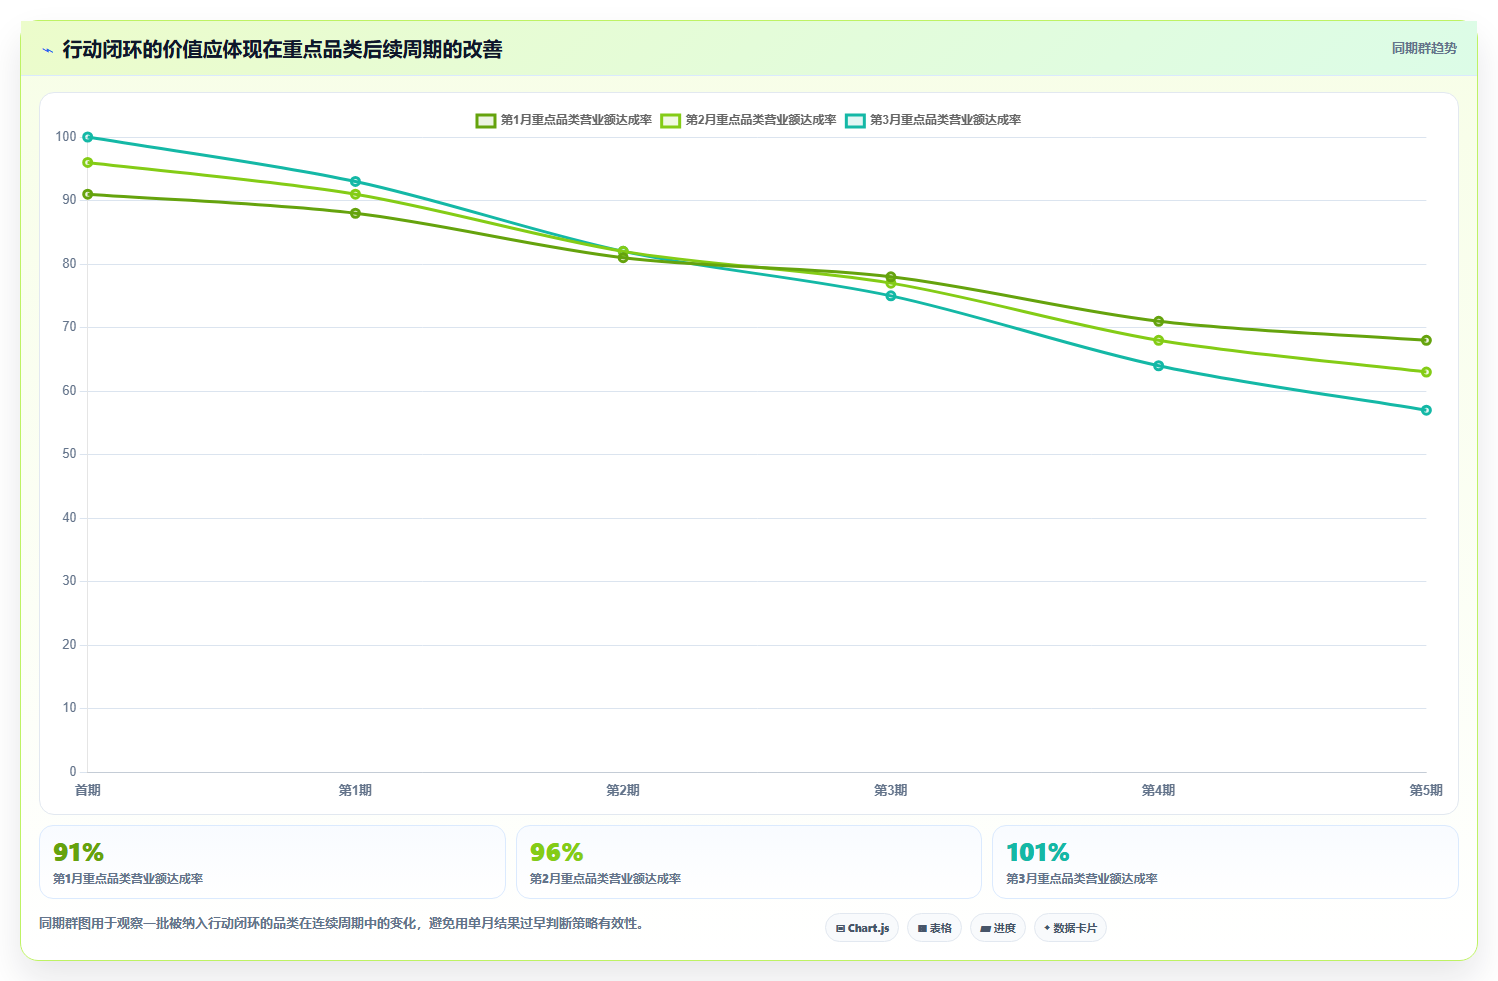
Task: Click the 第2期 x-axis label
Action: tap(623, 790)
